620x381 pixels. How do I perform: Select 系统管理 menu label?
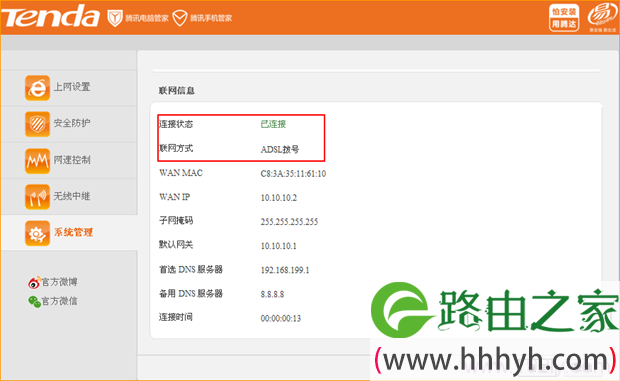click(73, 232)
